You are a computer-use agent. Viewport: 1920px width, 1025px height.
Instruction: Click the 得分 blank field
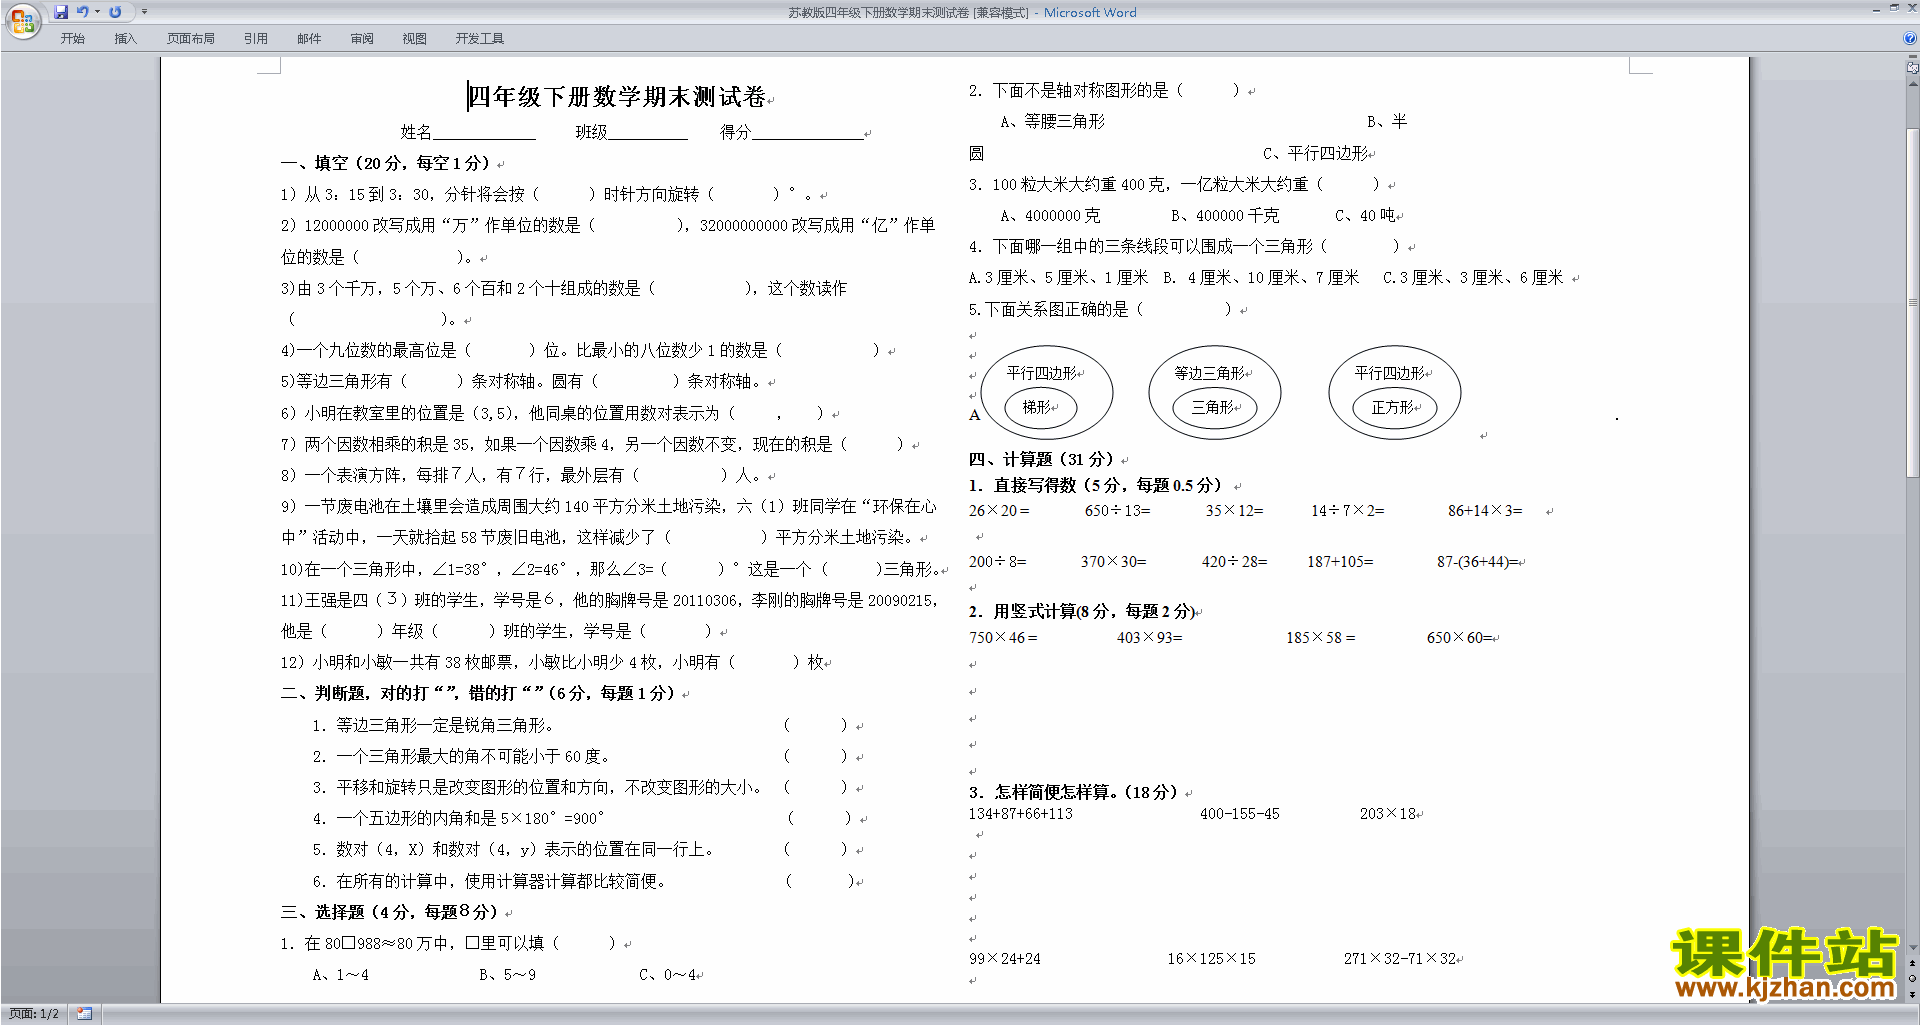[808, 132]
